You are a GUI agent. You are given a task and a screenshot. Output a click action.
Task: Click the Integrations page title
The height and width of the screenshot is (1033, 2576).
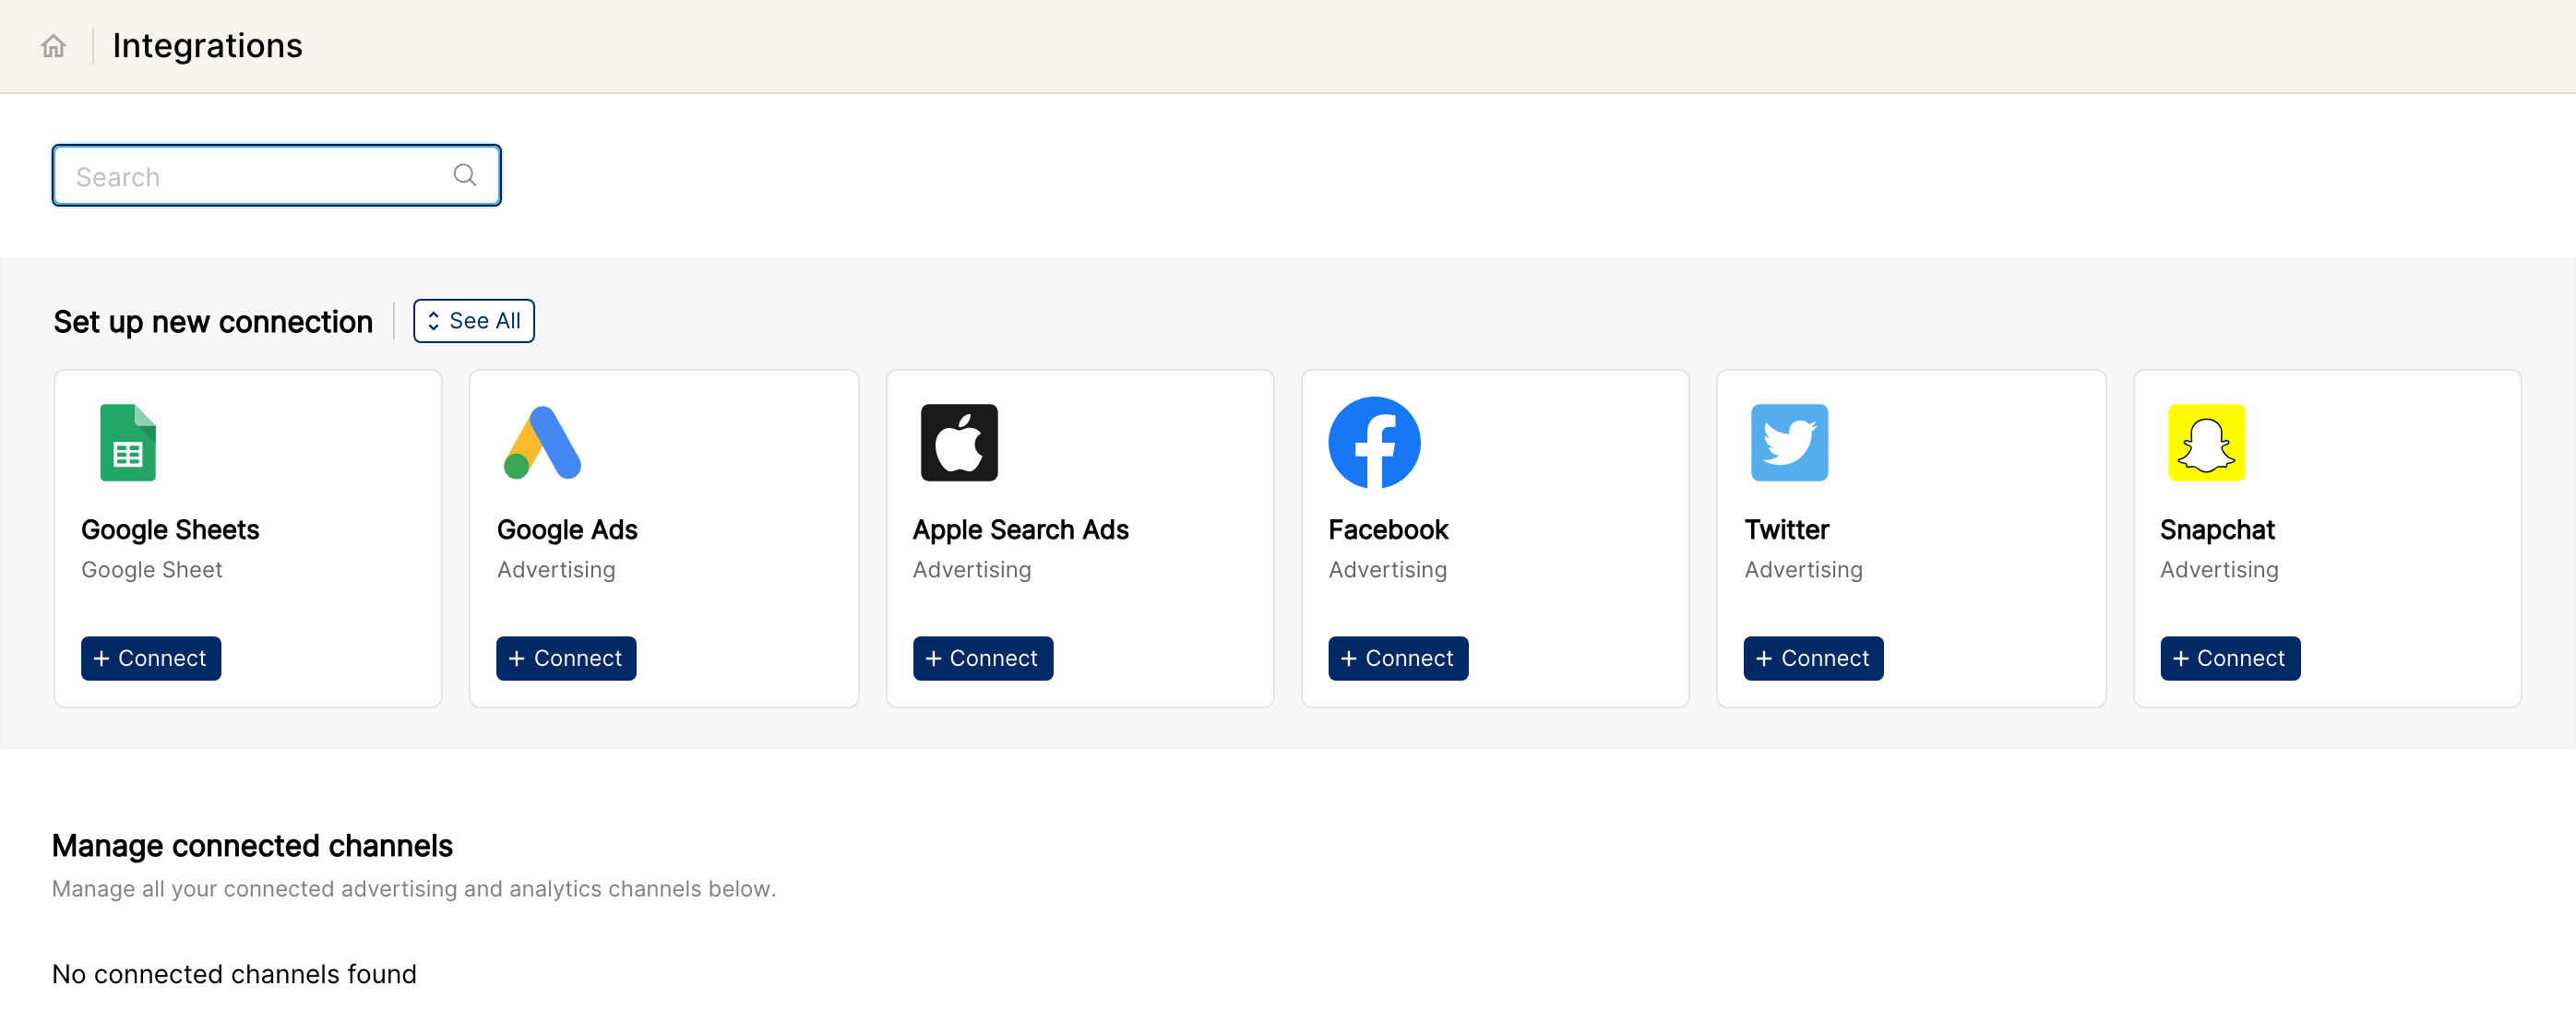(207, 46)
